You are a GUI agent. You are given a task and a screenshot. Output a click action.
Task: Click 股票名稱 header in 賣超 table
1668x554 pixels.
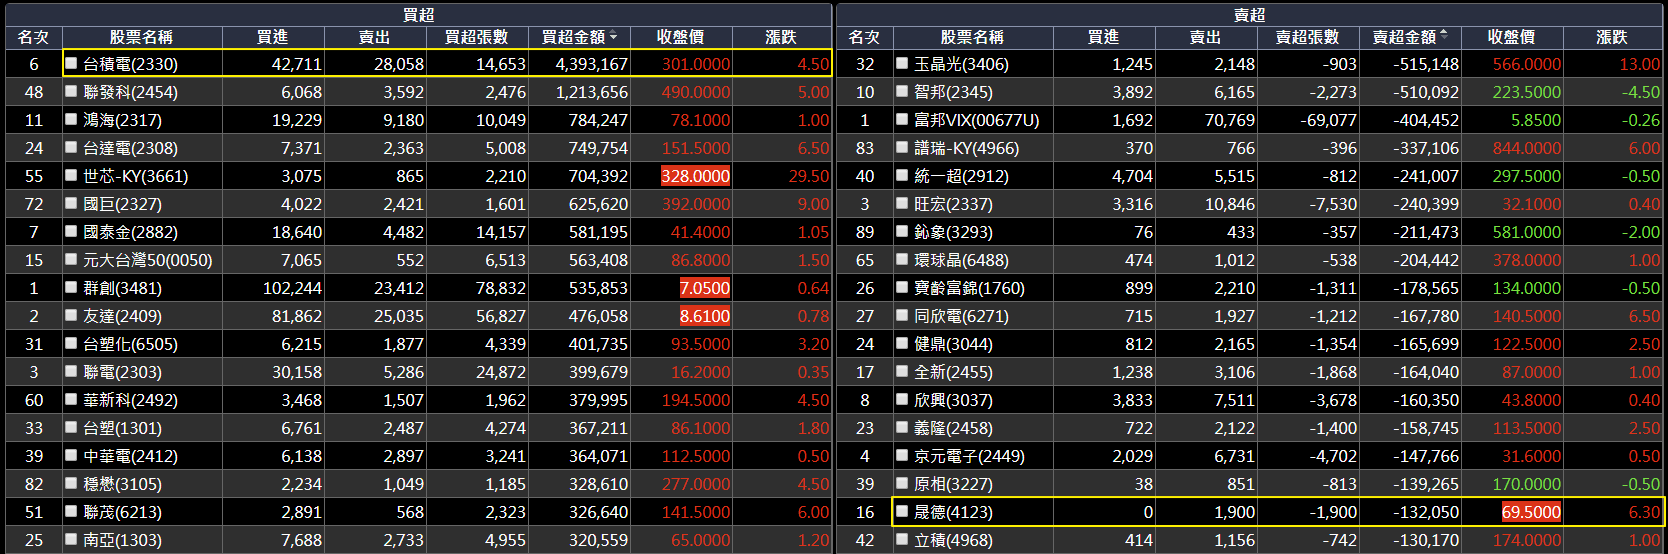(972, 37)
